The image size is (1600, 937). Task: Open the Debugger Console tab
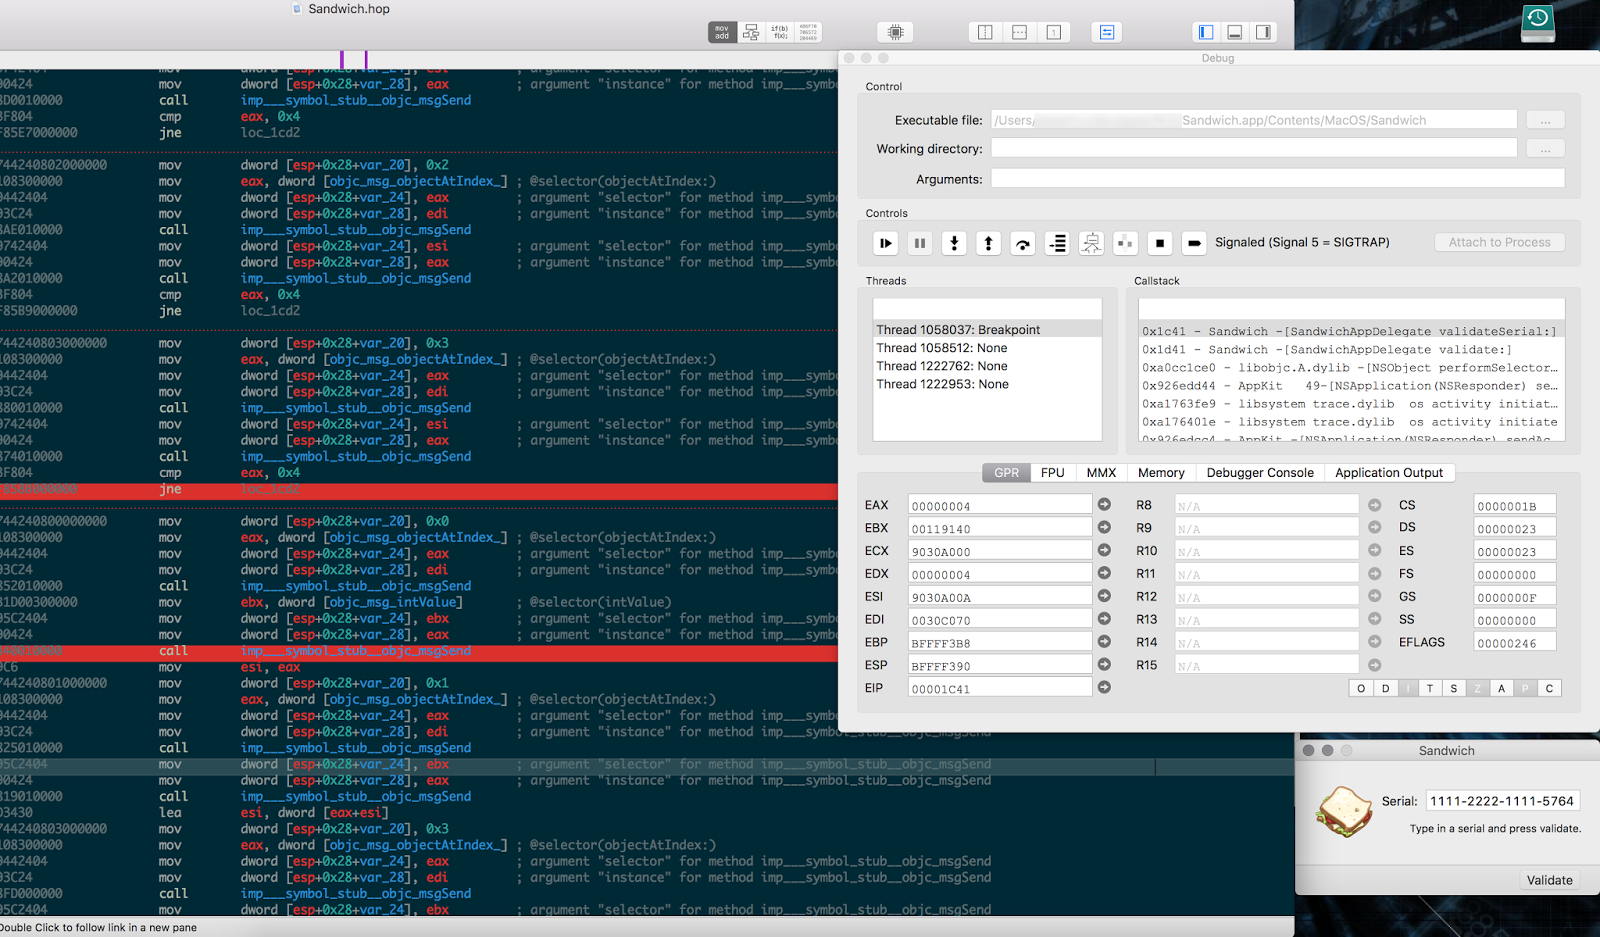coord(1259,472)
